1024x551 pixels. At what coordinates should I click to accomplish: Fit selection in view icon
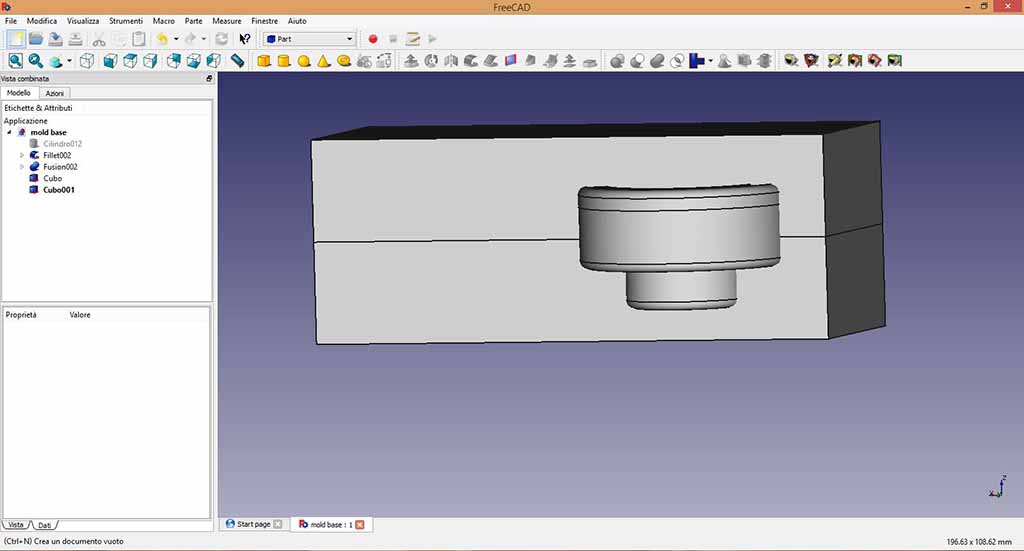(36, 61)
